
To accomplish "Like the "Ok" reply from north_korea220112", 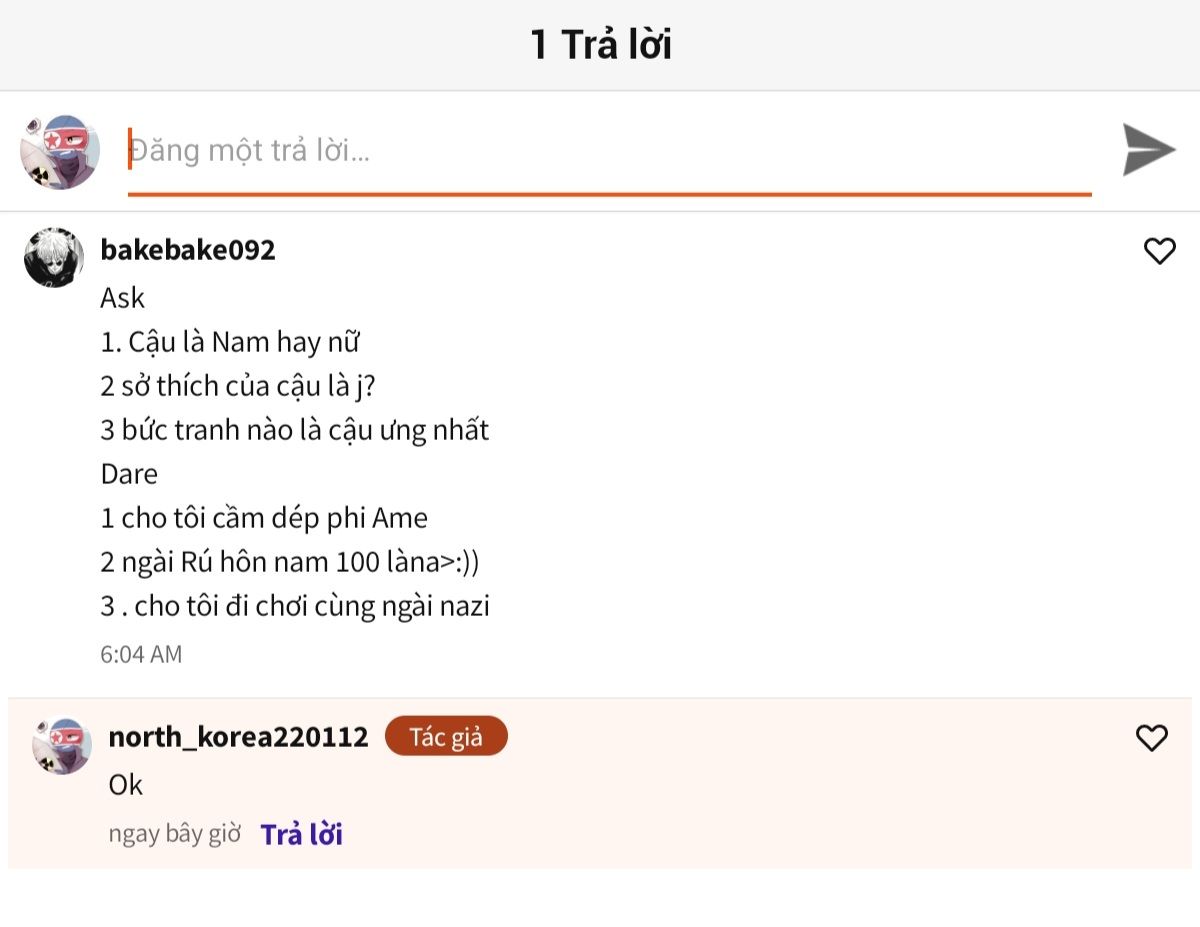I will pos(1151,738).
